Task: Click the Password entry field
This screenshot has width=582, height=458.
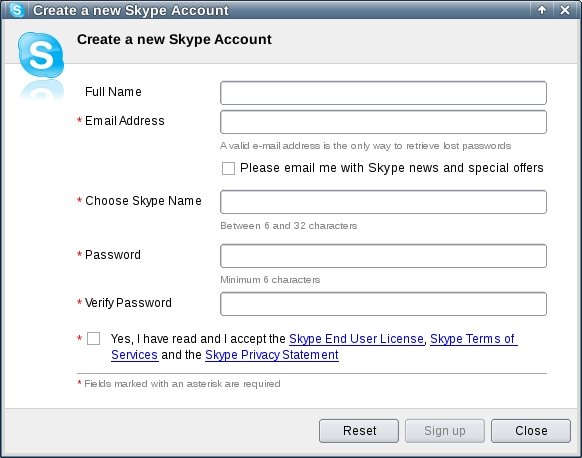Action: (383, 256)
